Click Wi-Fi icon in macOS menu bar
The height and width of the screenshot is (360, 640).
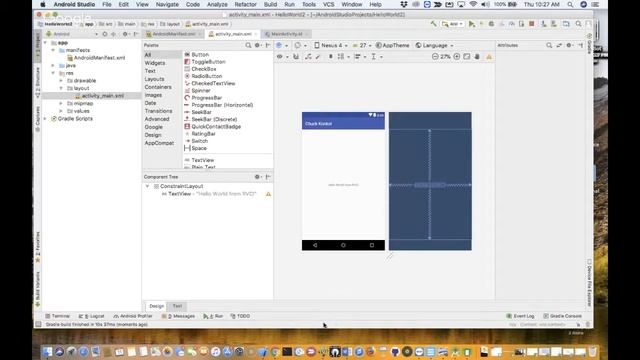tap(473, 4)
